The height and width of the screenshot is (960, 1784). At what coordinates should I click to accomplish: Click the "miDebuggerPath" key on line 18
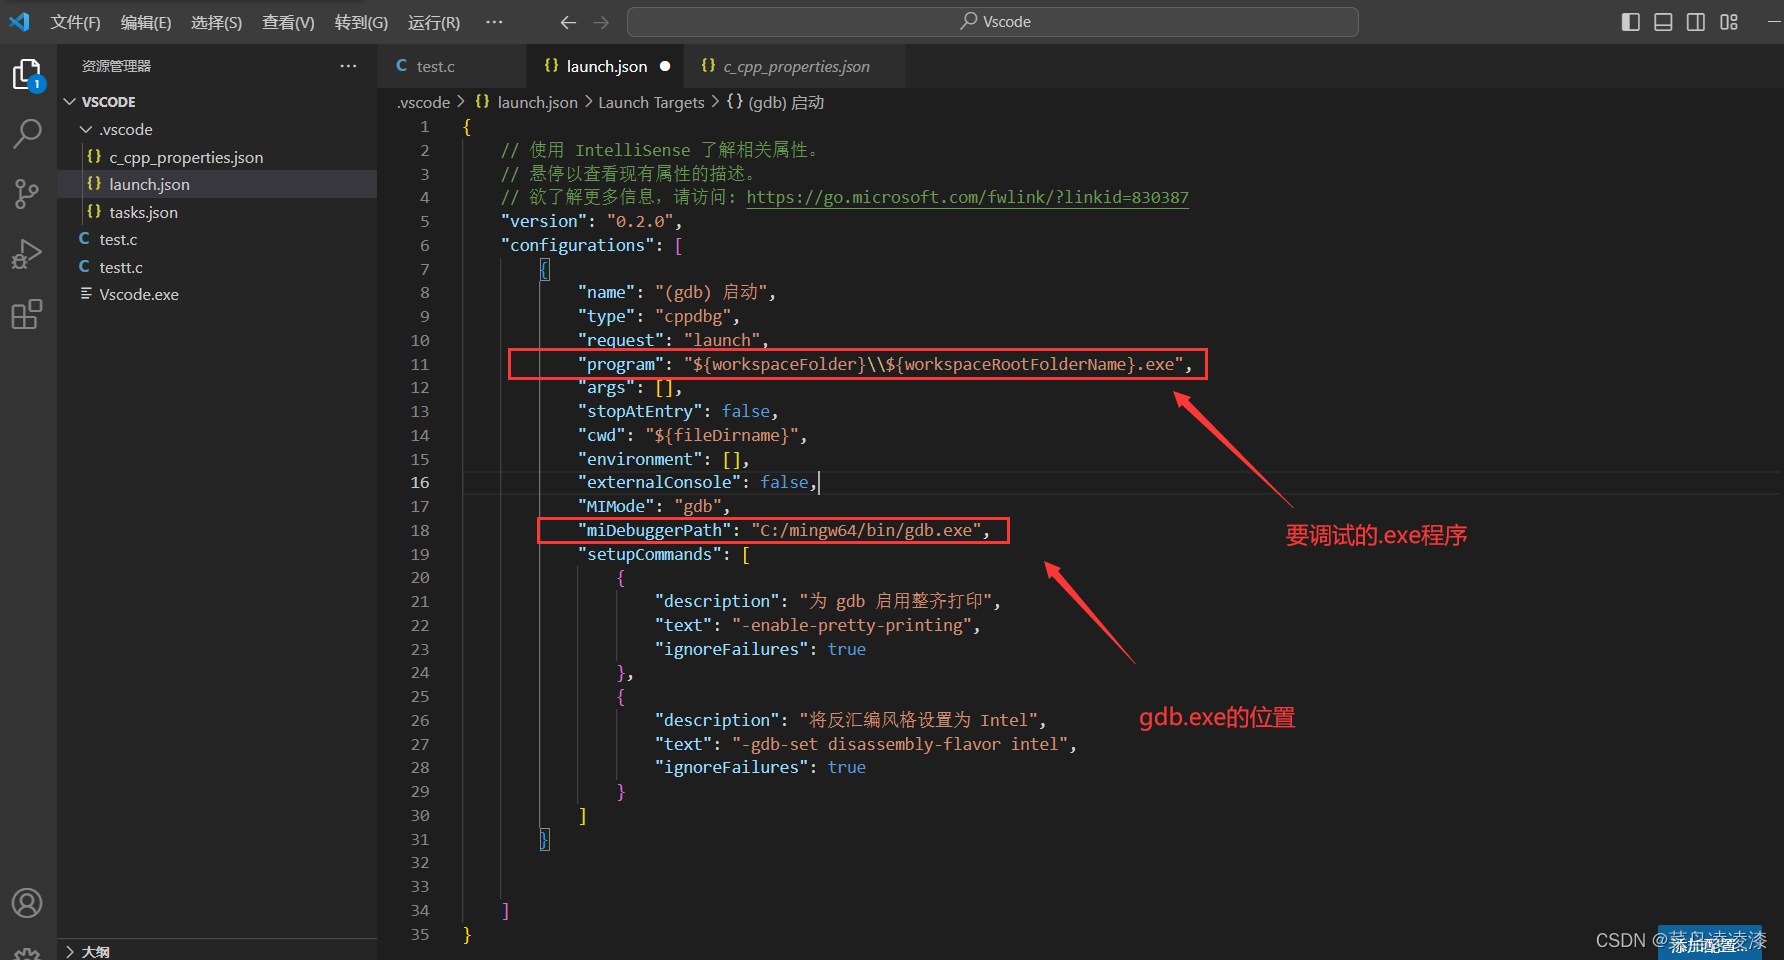[655, 530]
